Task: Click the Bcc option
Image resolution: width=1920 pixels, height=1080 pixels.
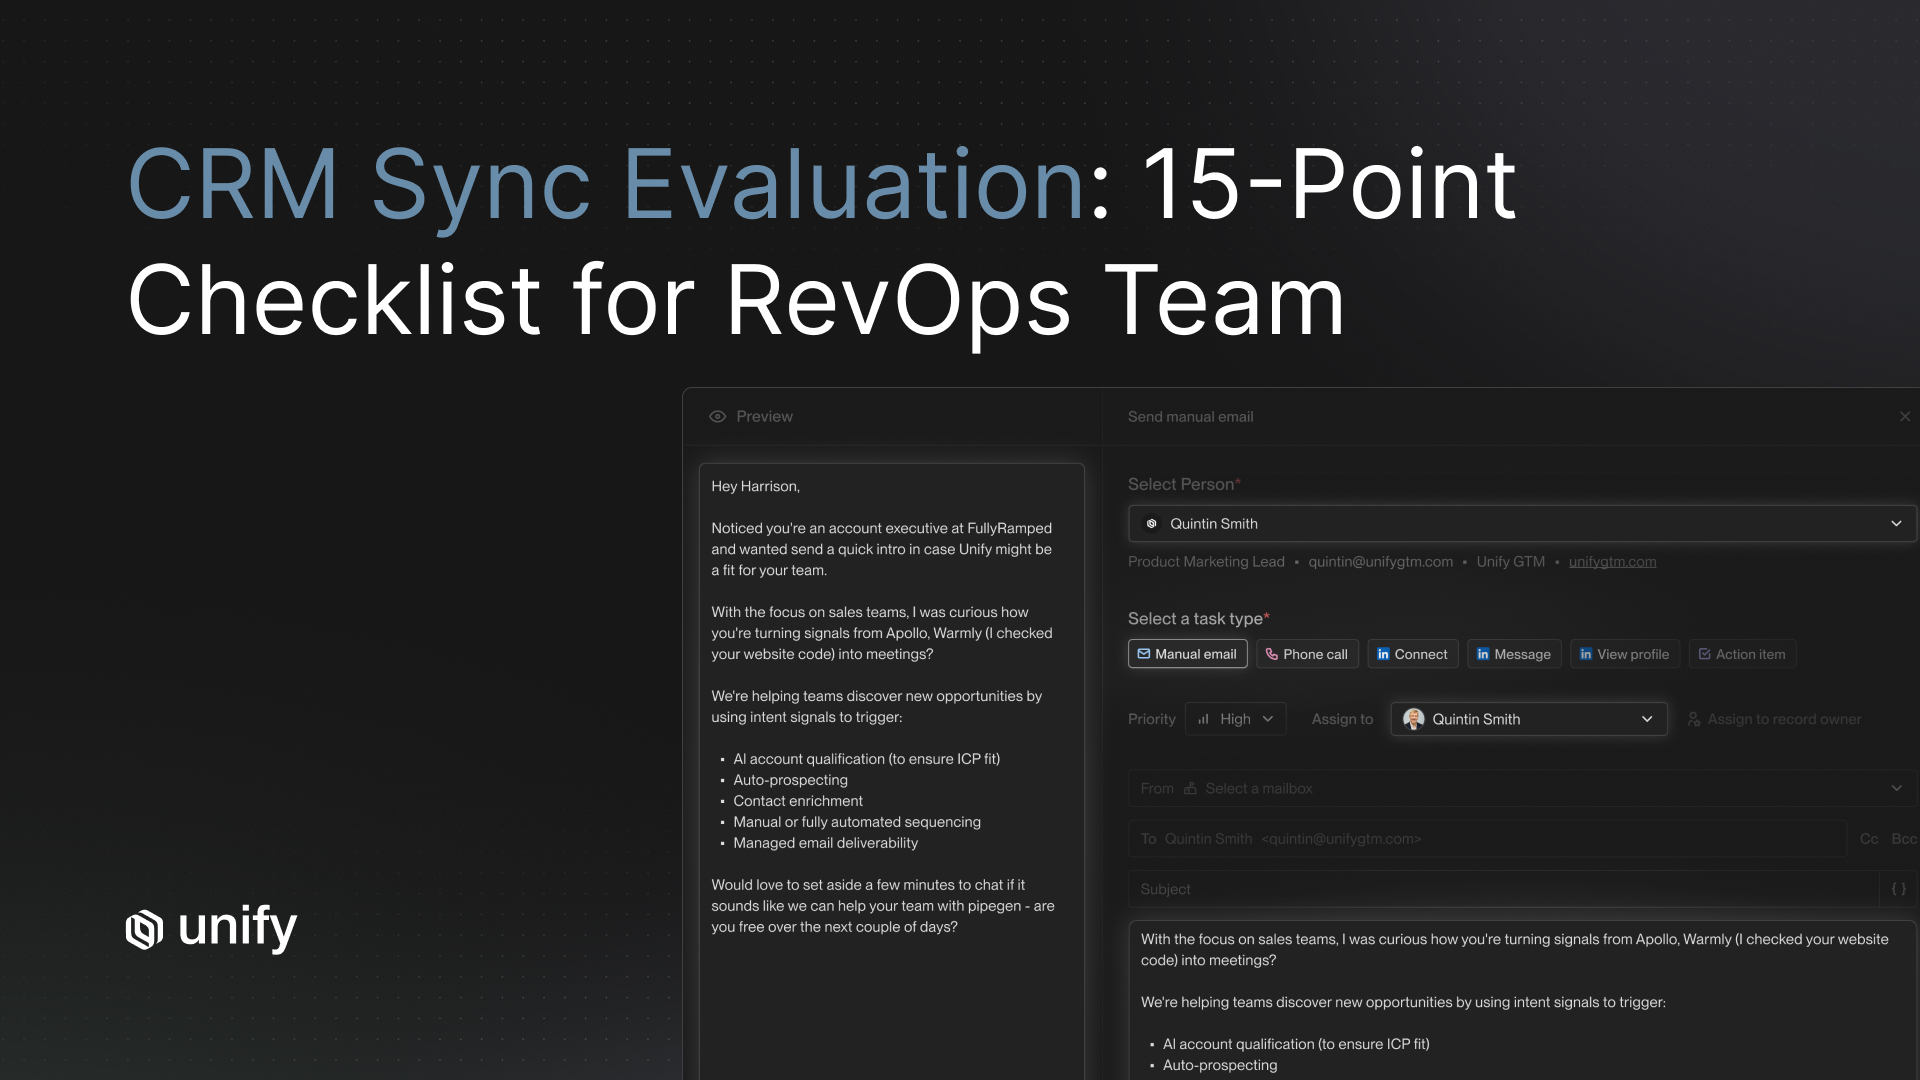Action: pyautogui.click(x=1903, y=839)
